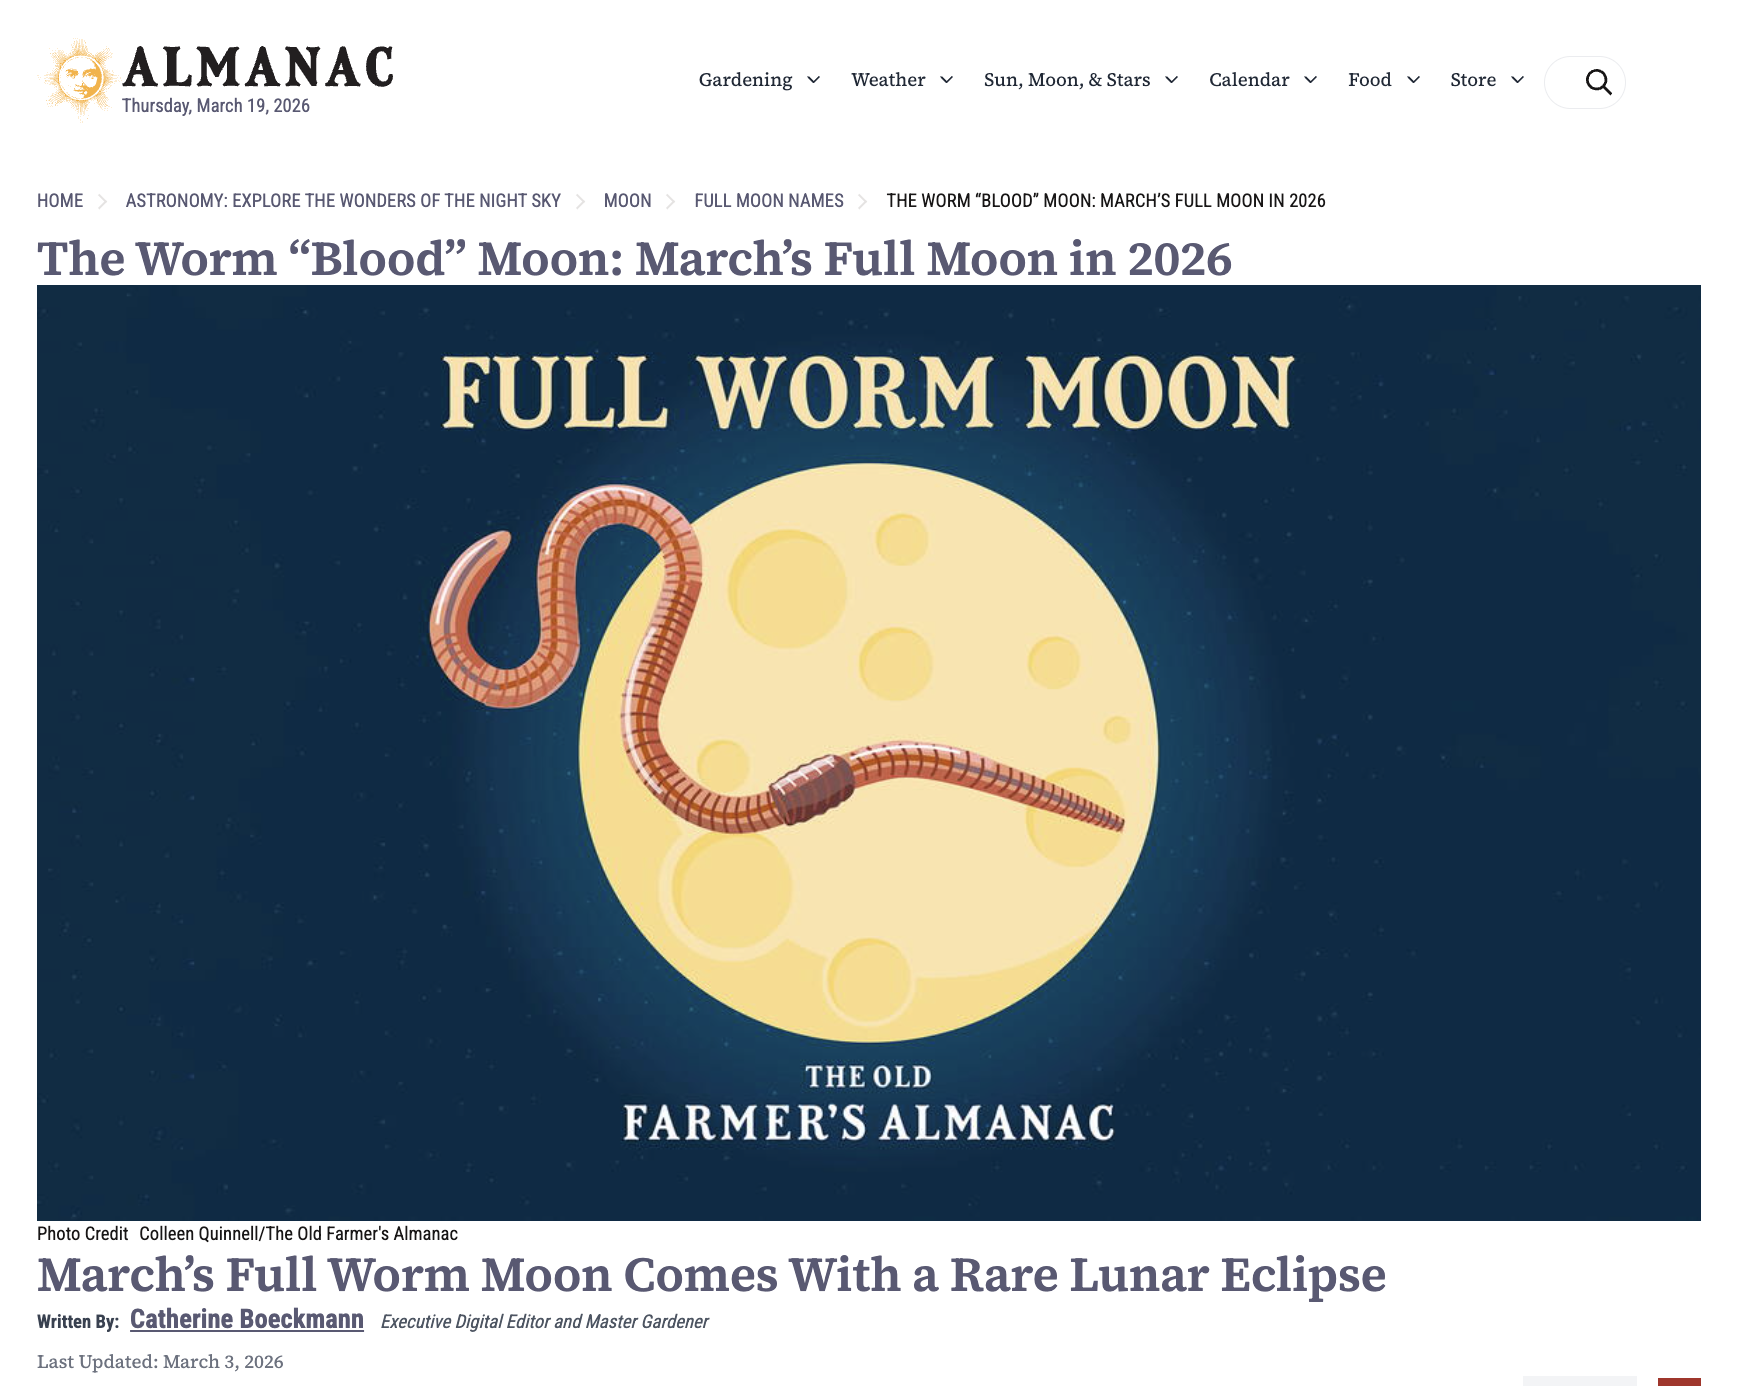Expand the Calendar menu chevron
The image size is (1742, 1386).
[1310, 80]
